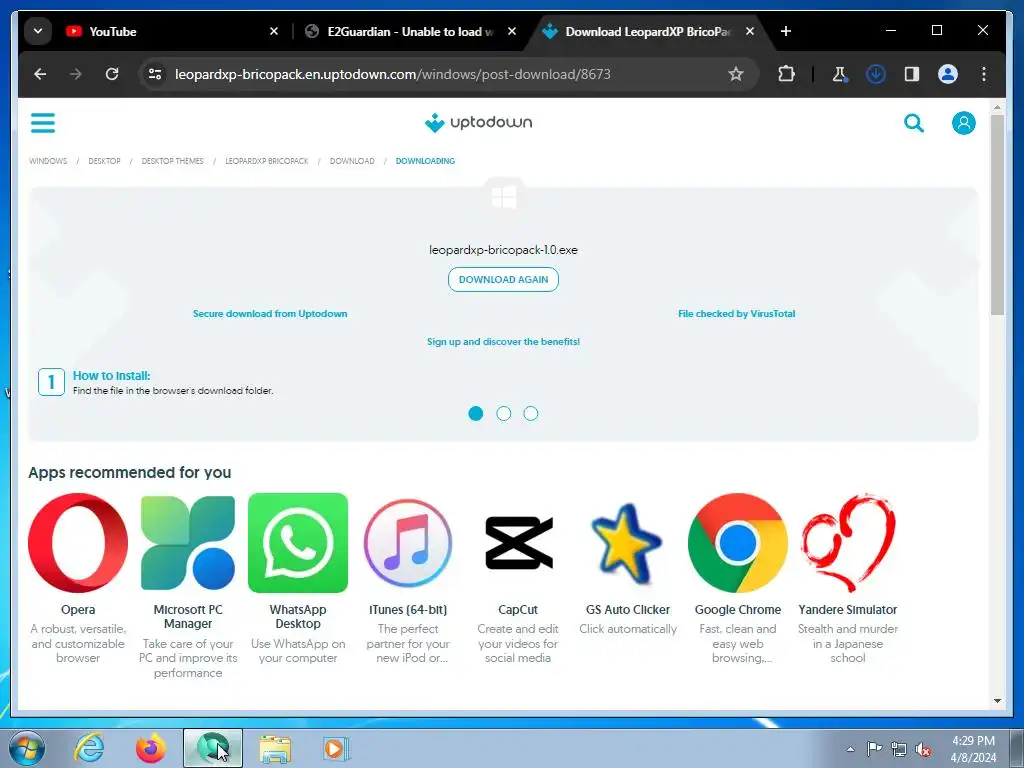Click the scrollbar down arrow
1024x768 pixels.
(997, 701)
